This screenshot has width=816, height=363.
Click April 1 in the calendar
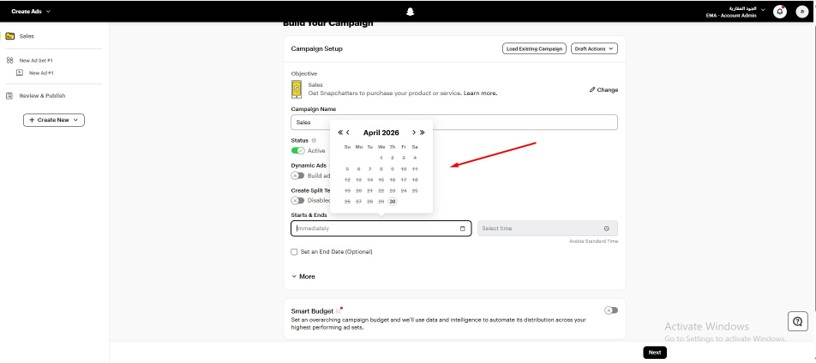381,158
